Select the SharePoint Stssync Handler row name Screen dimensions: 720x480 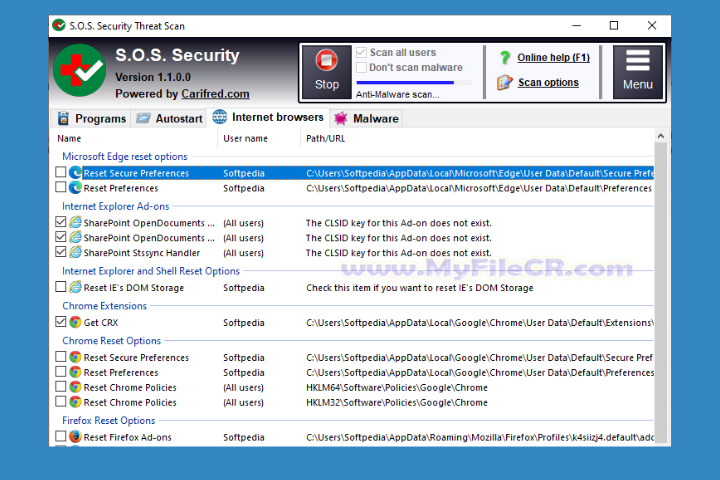coord(142,253)
